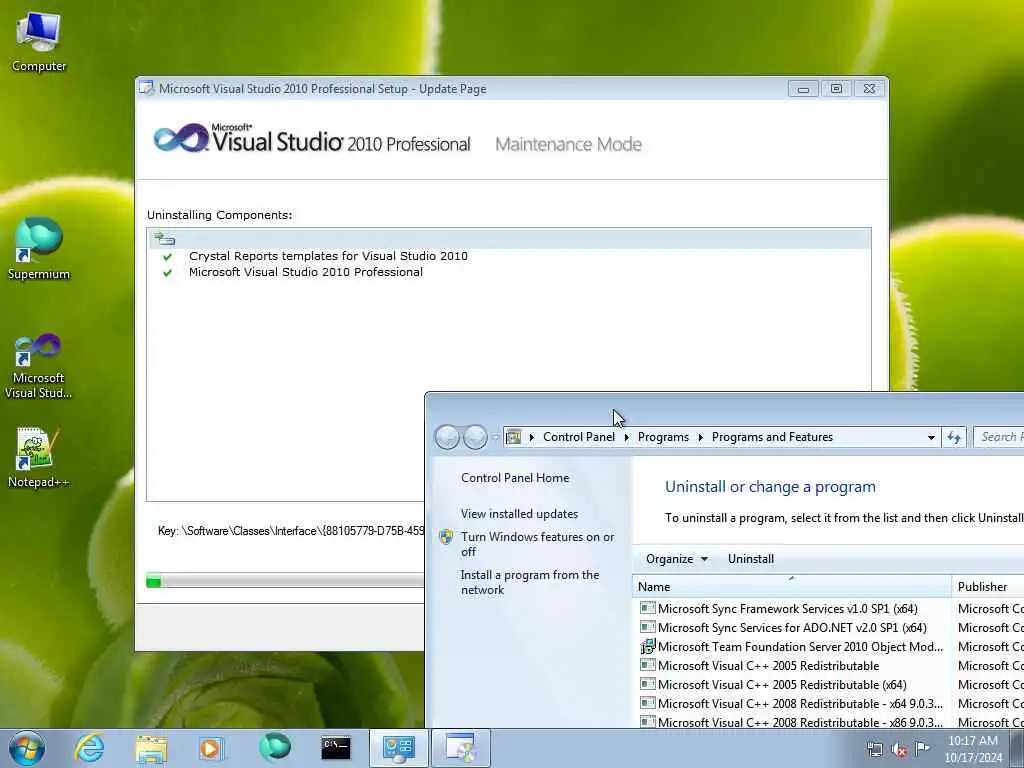Click the Control Panel breadcrumb
Viewport: 1024px width, 768px height.
tap(579, 437)
